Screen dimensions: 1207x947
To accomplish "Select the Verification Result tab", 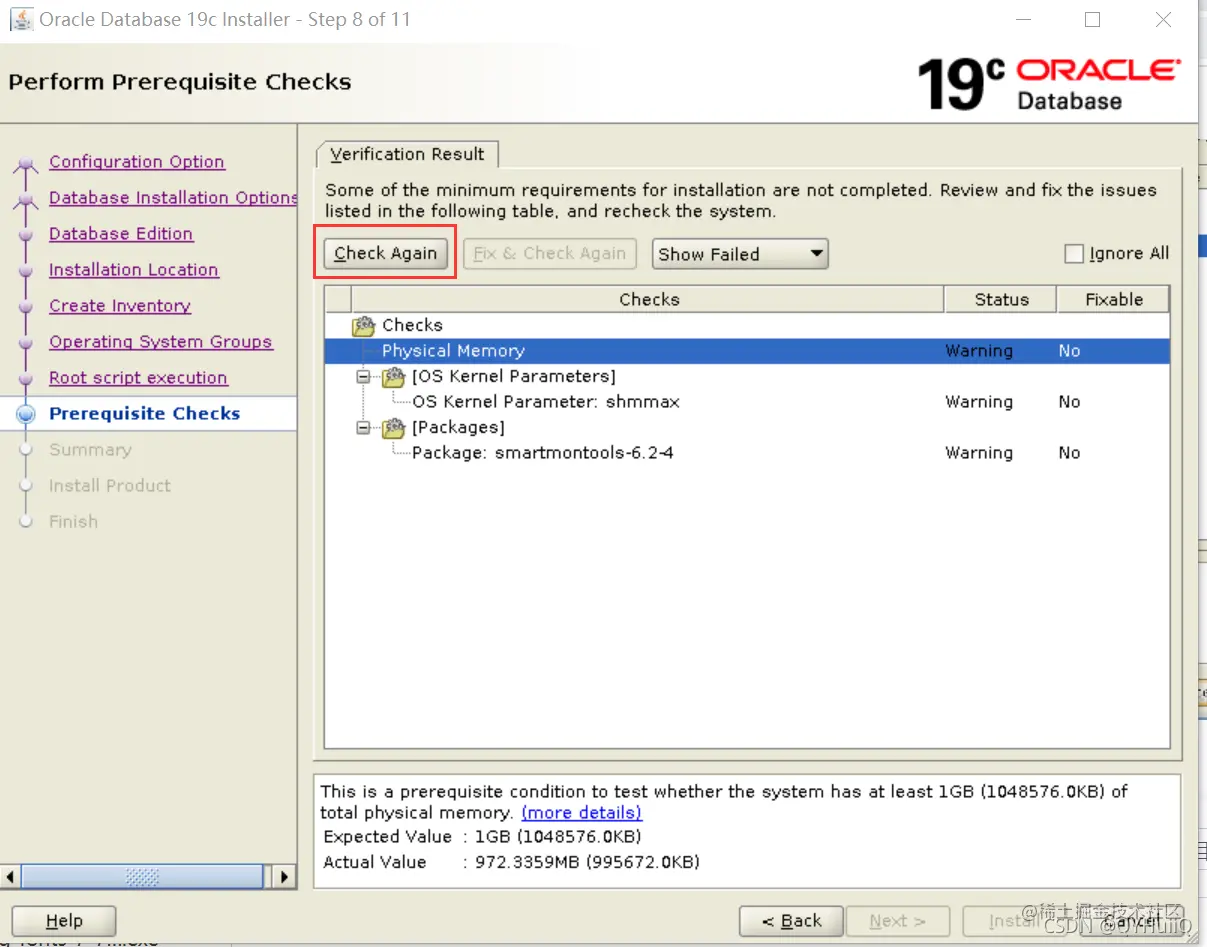I will (407, 154).
